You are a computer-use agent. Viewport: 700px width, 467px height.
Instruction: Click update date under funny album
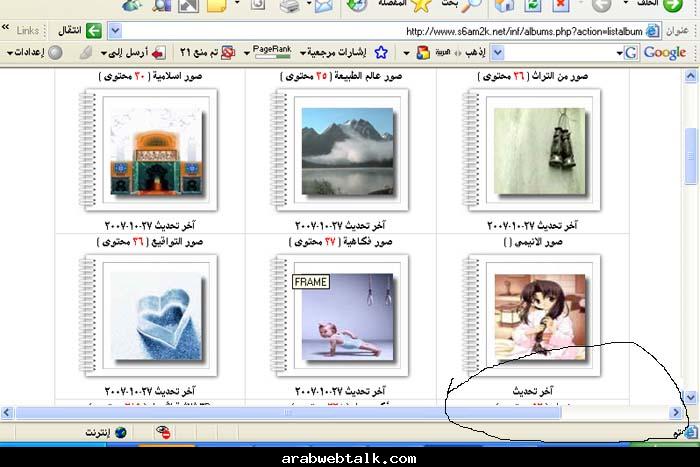point(340,391)
